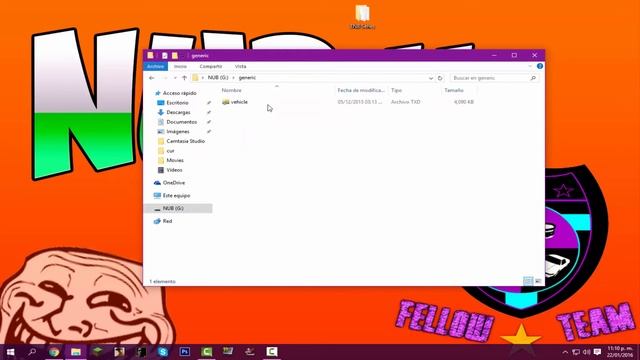
Task: Switch to large icons view layout icon
Action: tap(538, 281)
